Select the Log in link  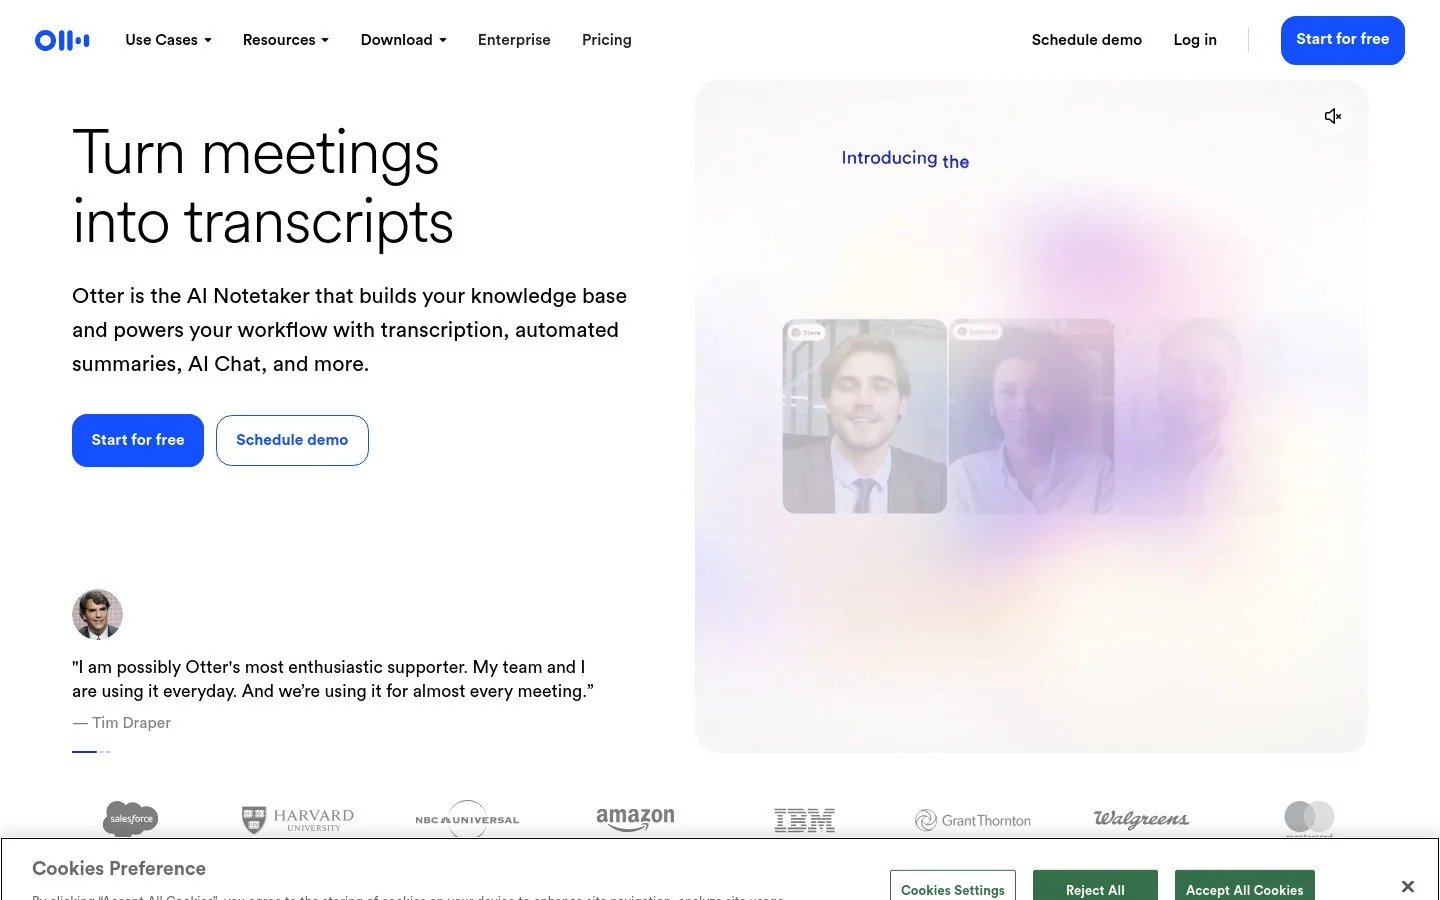[1195, 40]
